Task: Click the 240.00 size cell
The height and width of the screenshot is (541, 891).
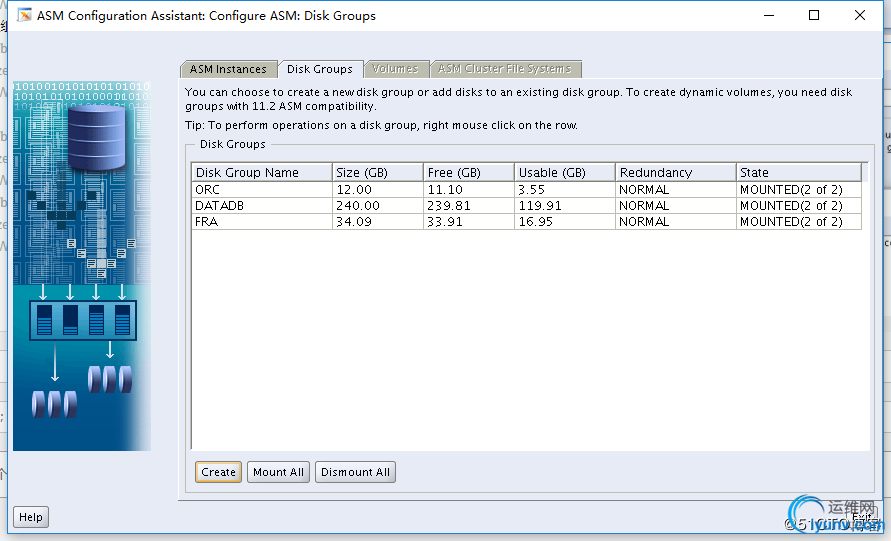Action: (378, 205)
